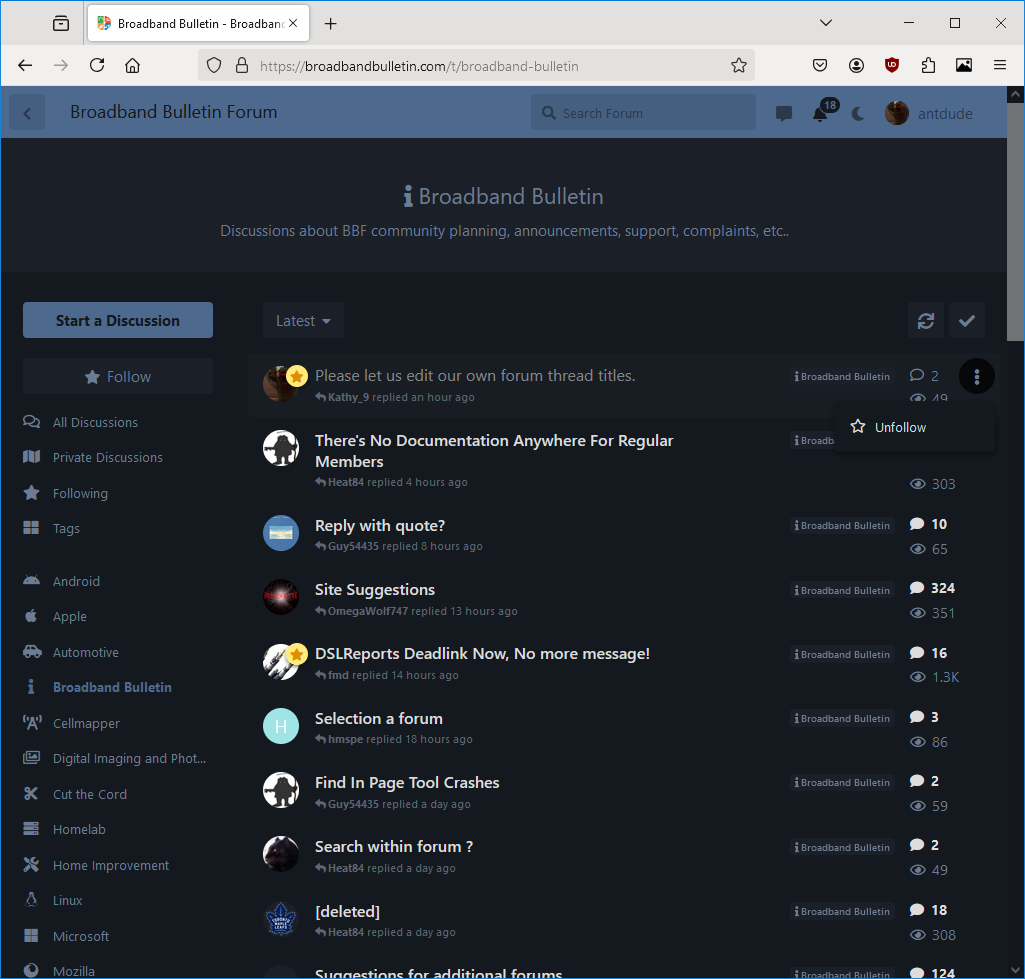1025x979 pixels.
Task: Open thread 'Please let us edit our own forum thread titles.'
Action: pos(475,376)
